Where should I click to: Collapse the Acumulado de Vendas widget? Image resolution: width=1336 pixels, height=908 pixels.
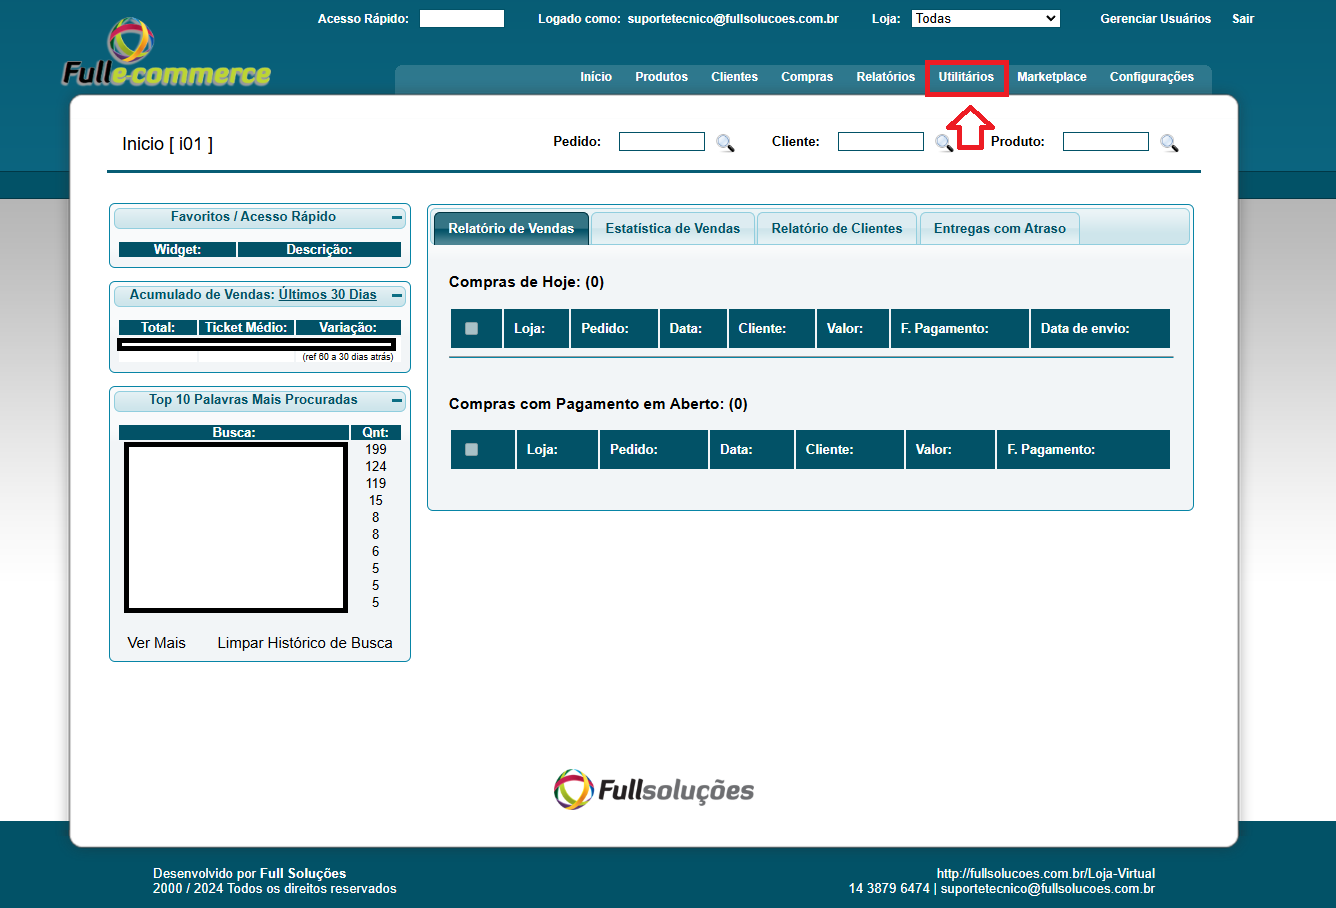point(397,295)
